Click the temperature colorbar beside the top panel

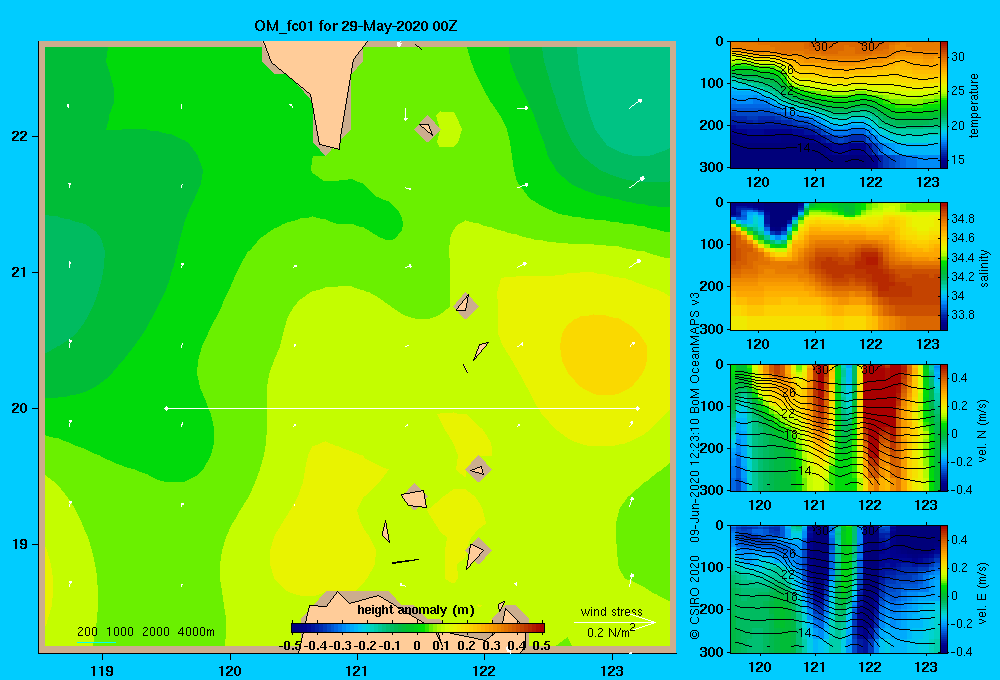944,105
